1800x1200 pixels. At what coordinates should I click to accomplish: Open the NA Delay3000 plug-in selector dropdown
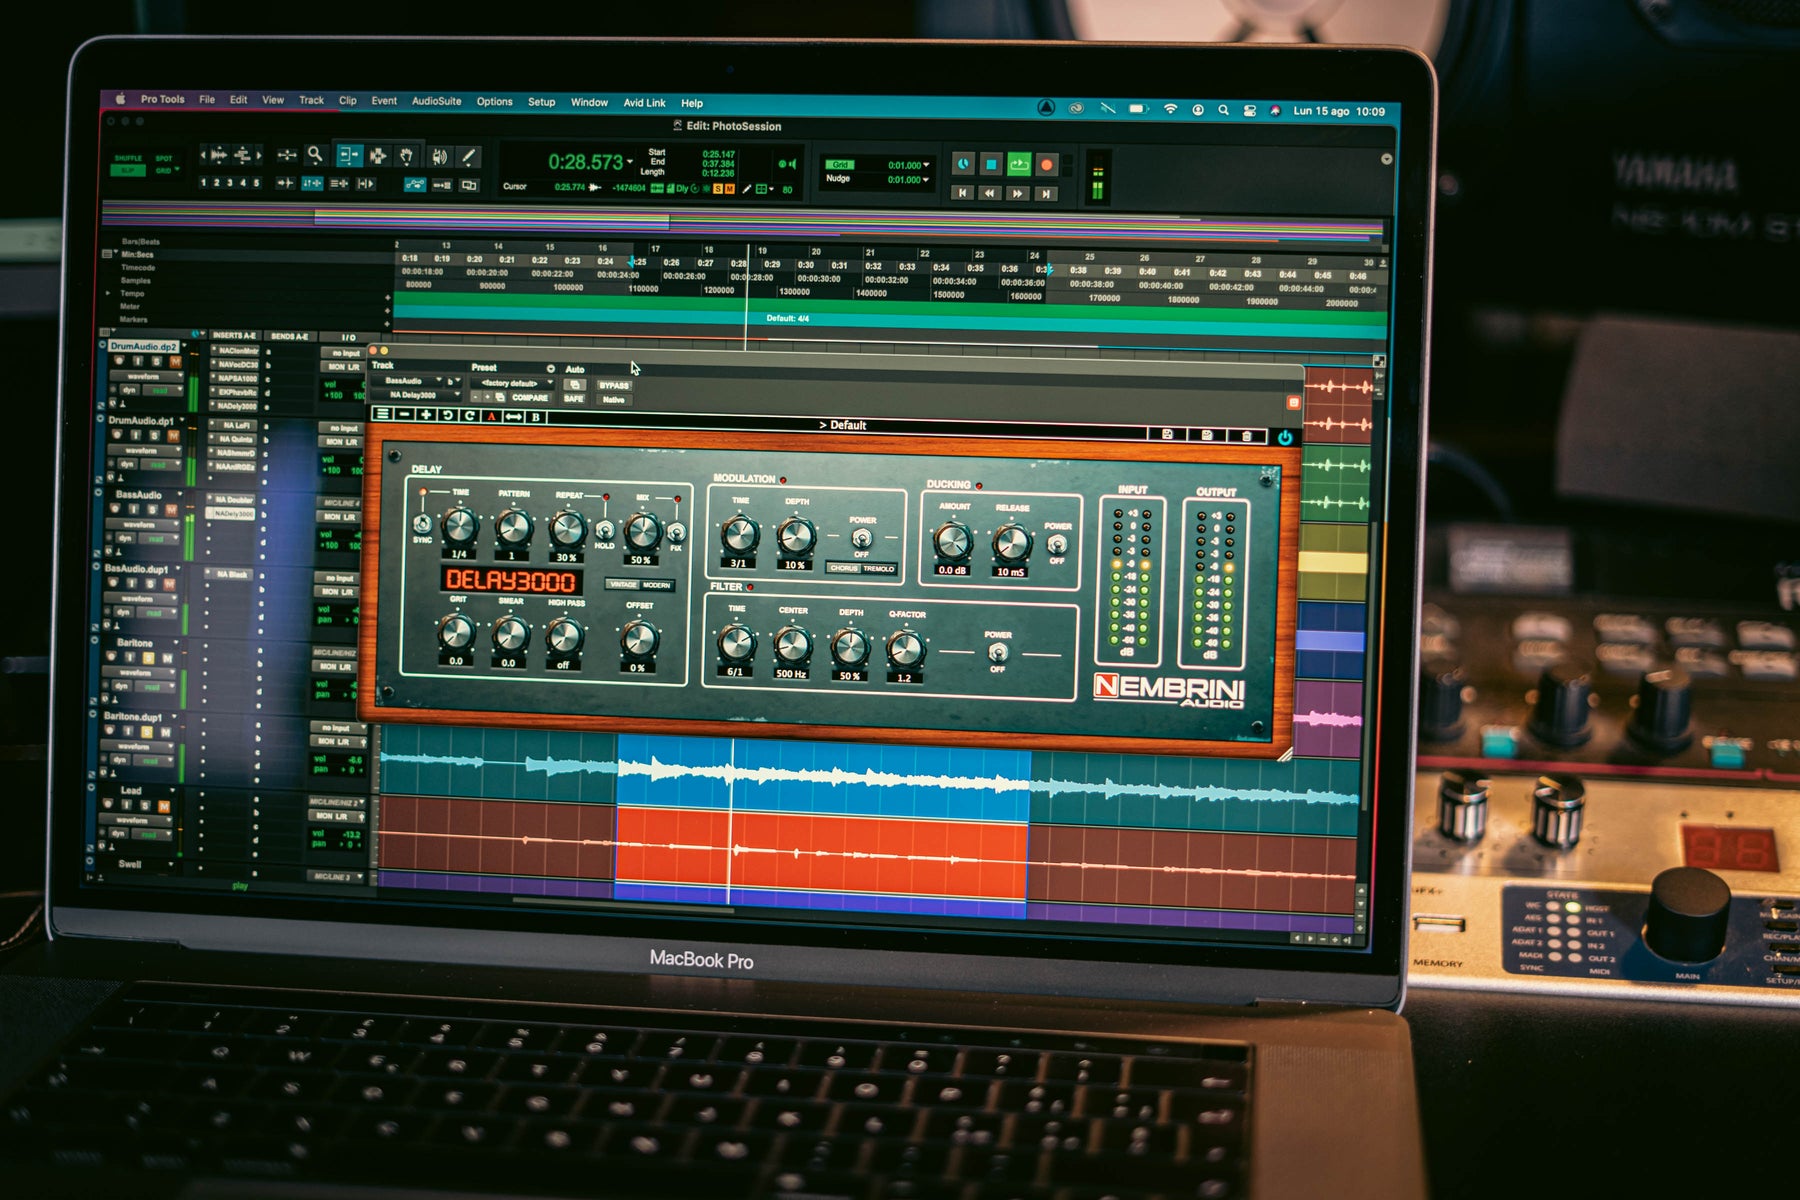pyautogui.click(x=418, y=396)
